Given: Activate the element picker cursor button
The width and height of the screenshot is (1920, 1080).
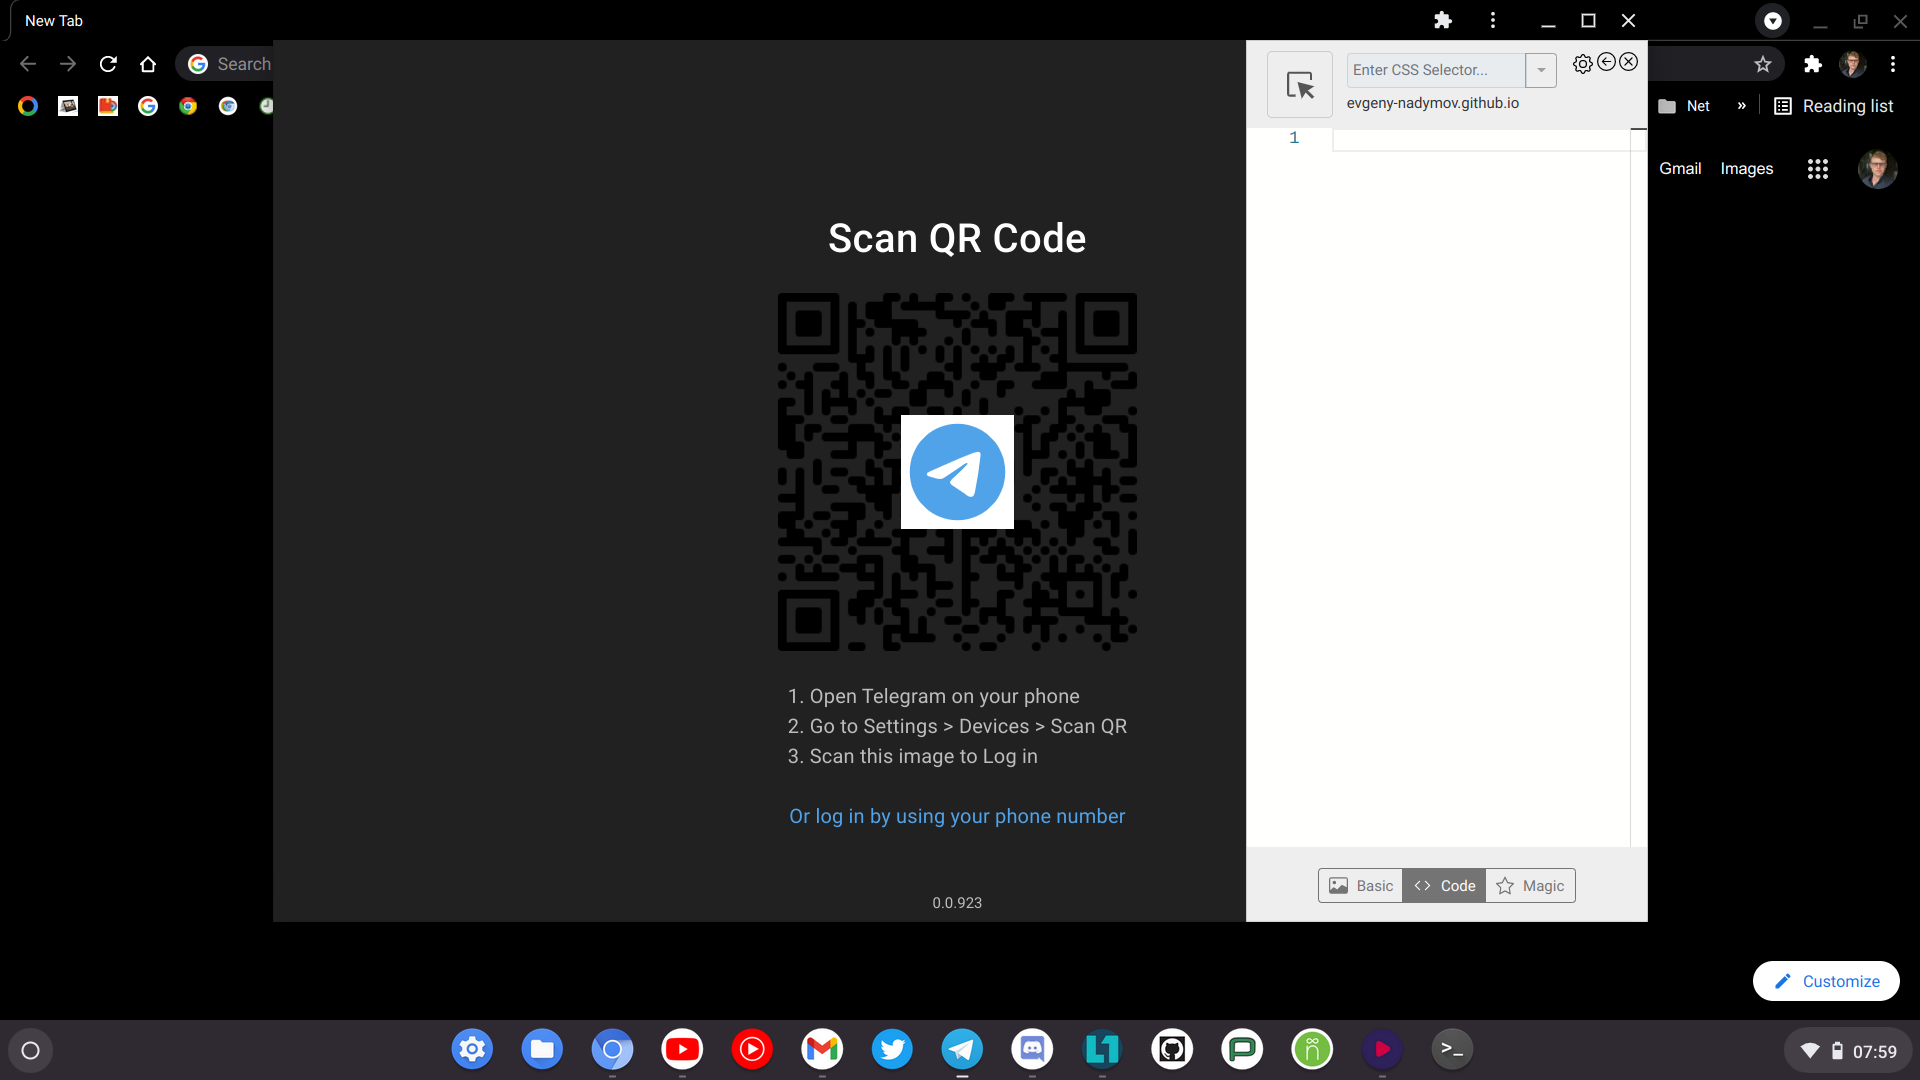Looking at the screenshot, I should pos(1299,85).
